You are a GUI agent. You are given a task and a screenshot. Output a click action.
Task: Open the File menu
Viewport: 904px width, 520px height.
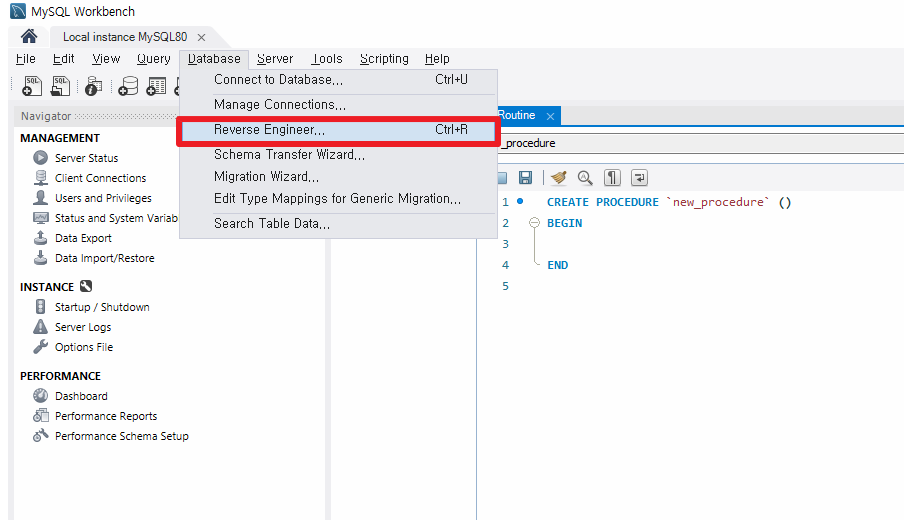point(26,59)
